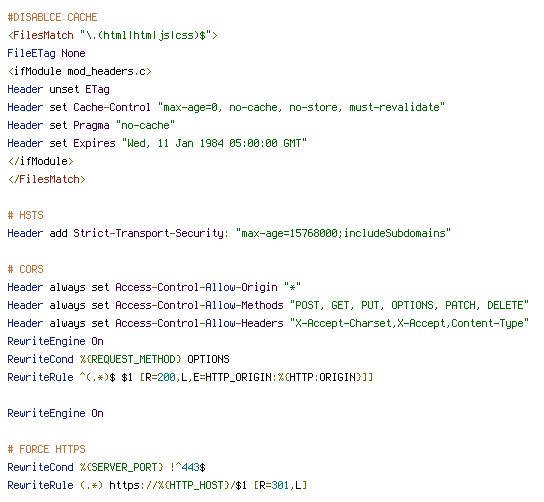The height and width of the screenshot is (502, 544).
Task: Click the #DISABLCE CACHE comment line
Action: 52,17
